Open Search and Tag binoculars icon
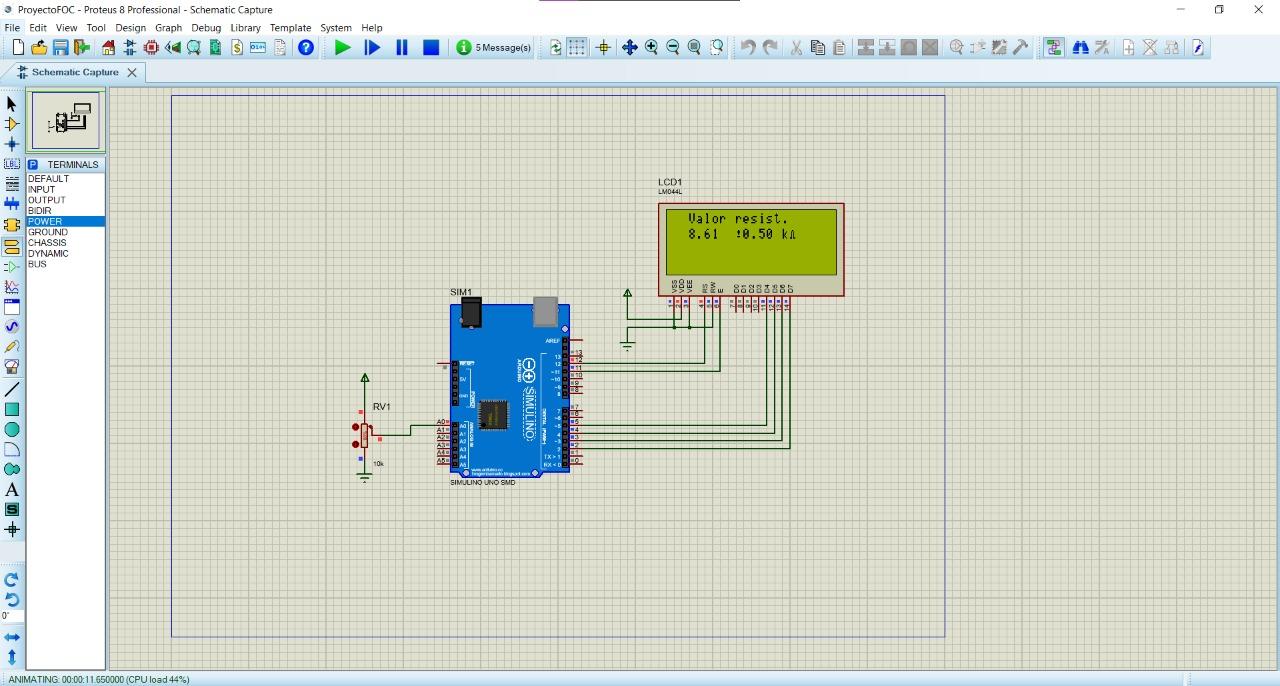Screen dimensions: 1280x686 click(1080, 47)
